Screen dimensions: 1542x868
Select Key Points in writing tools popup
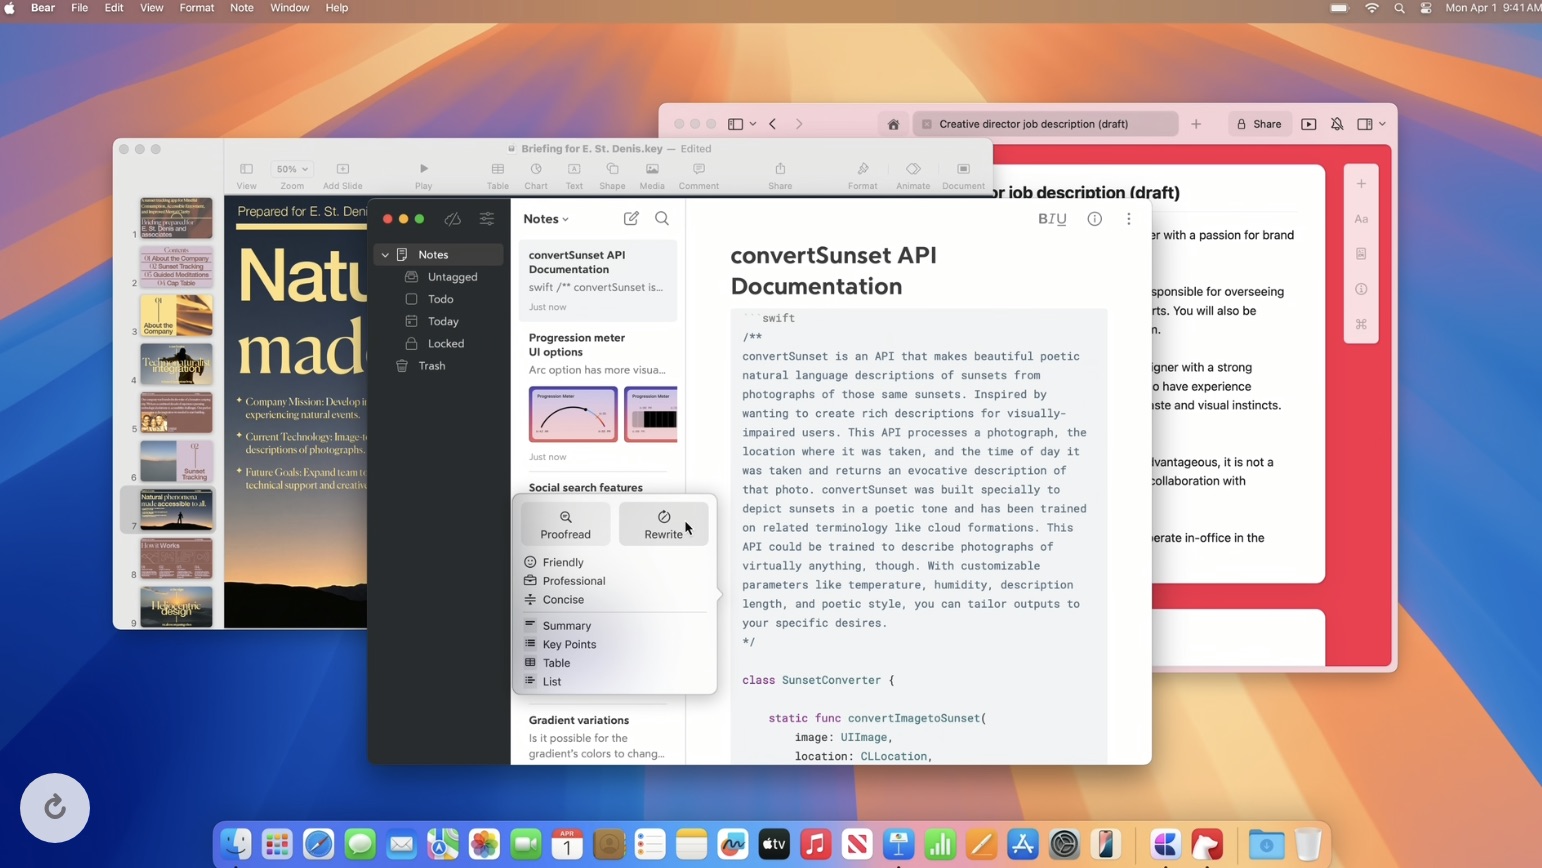tap(569, 644)
